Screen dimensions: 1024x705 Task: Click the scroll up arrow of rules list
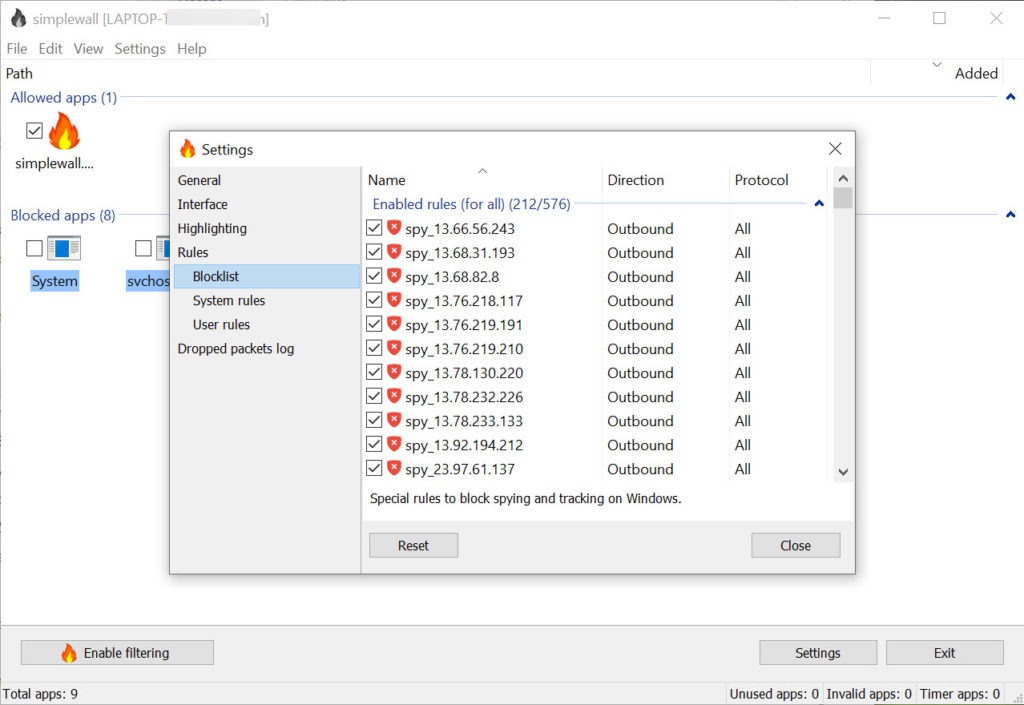(x=843, y=178)
